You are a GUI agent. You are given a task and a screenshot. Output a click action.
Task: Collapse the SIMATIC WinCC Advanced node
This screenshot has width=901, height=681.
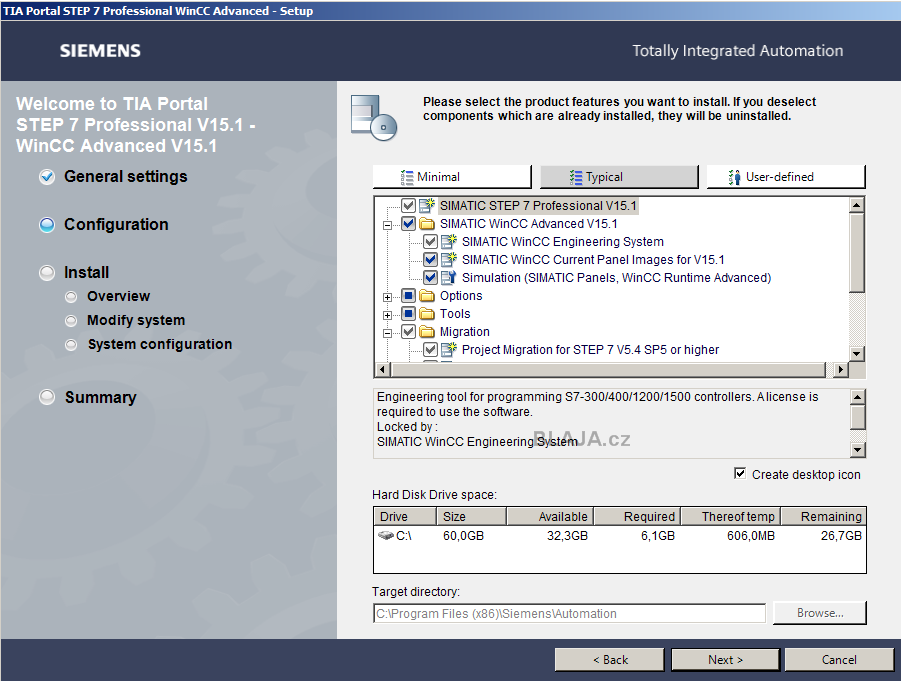(x=389, y=223)
